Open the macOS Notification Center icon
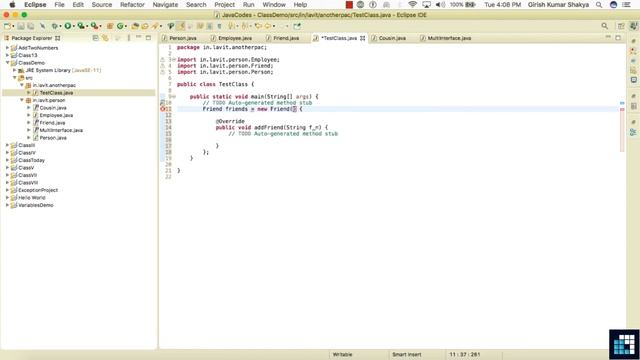Image resolution: width=640 pixels, height=360 pixels. point(627,4)
